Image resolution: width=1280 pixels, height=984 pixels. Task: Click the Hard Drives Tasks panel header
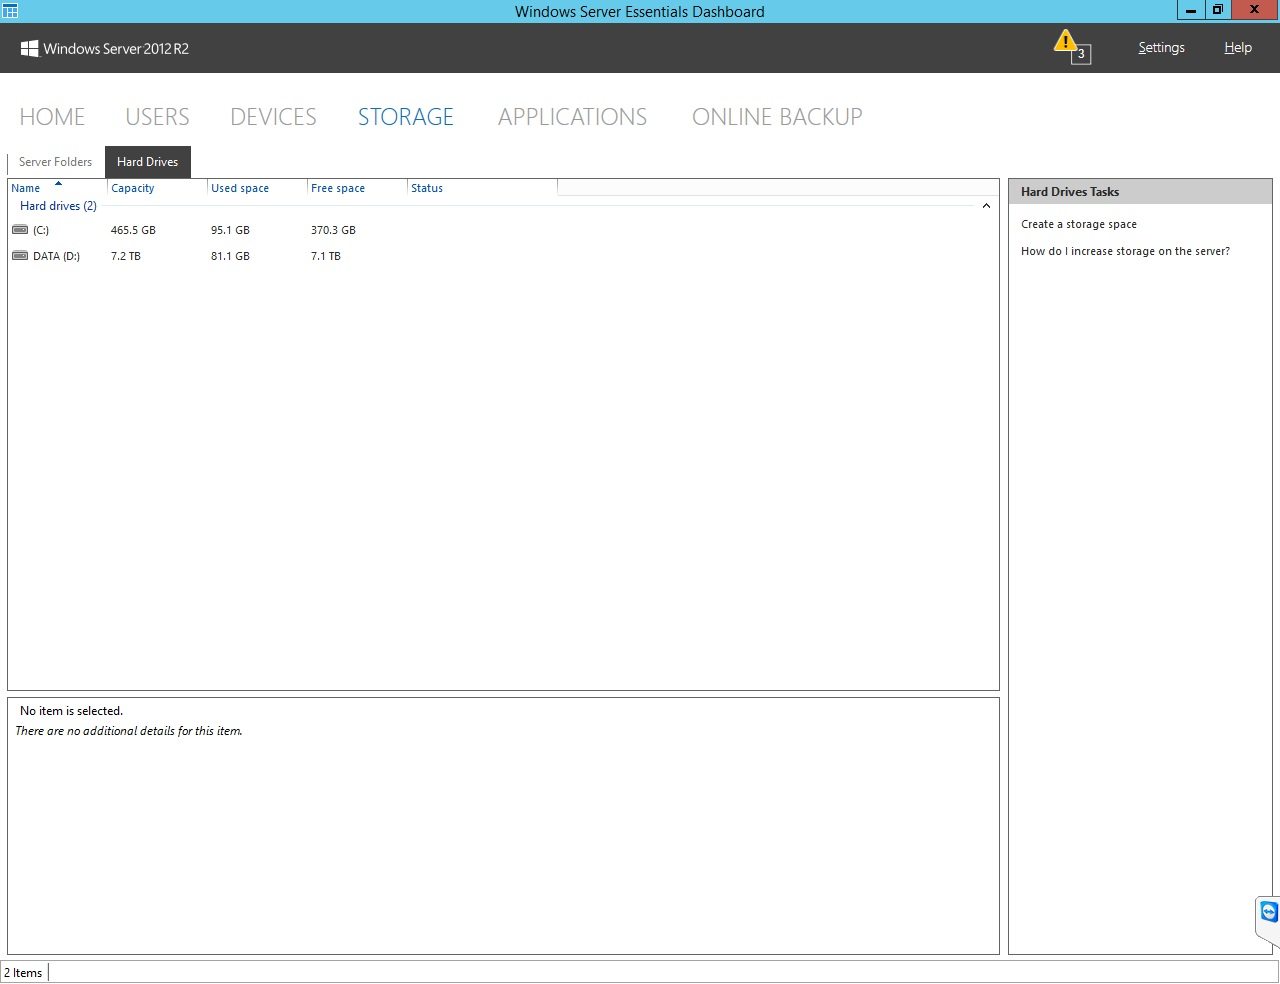click(x=1140, y=192)
